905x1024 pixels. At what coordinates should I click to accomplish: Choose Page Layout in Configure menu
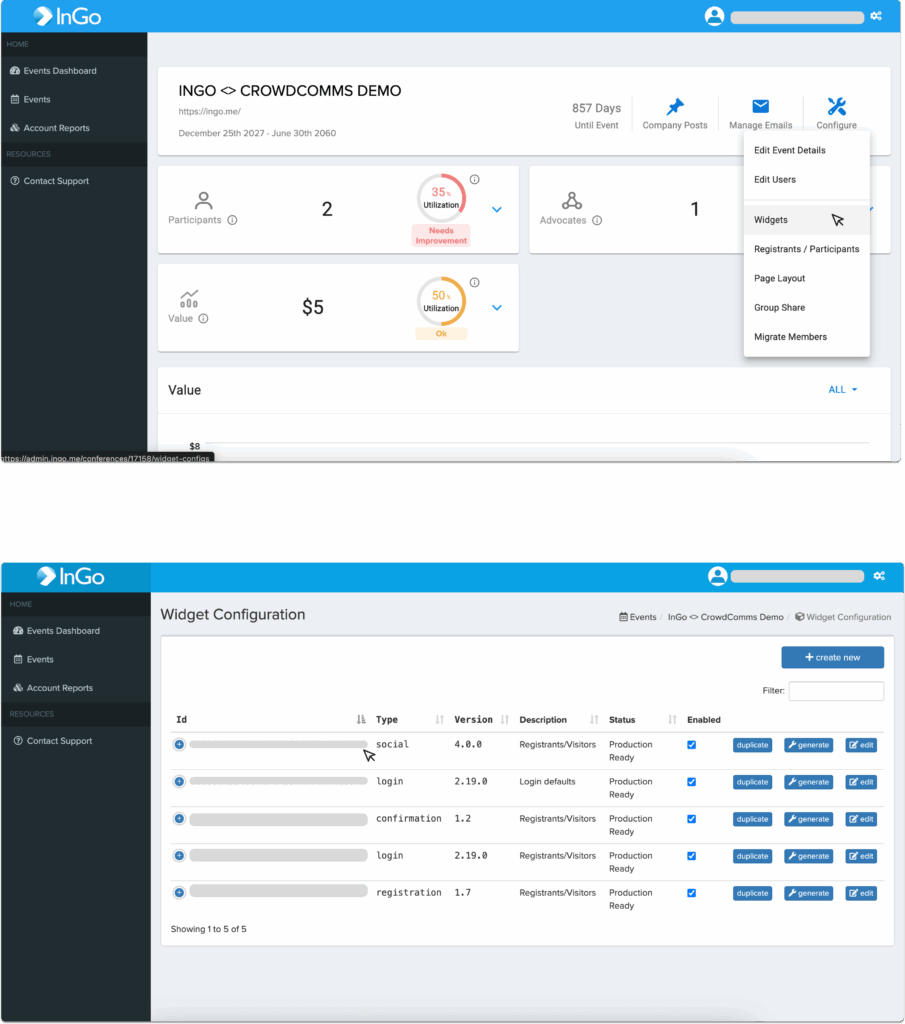point(779,278)
